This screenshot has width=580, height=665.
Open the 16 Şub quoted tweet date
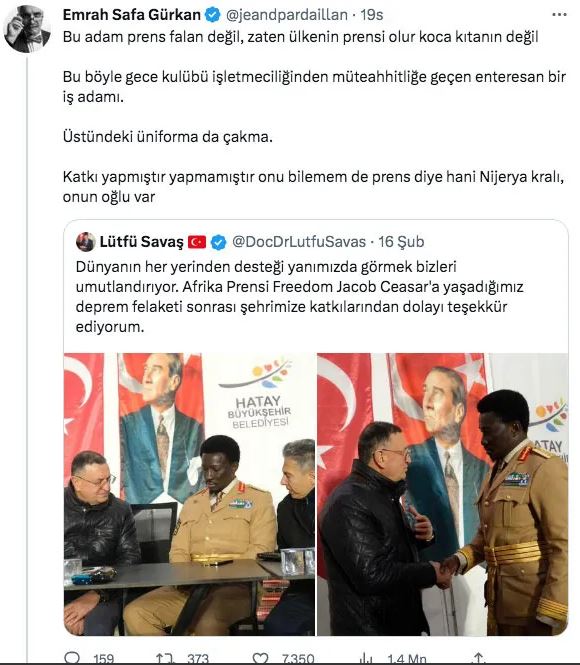pyautogui.click(x=401, y=242)
